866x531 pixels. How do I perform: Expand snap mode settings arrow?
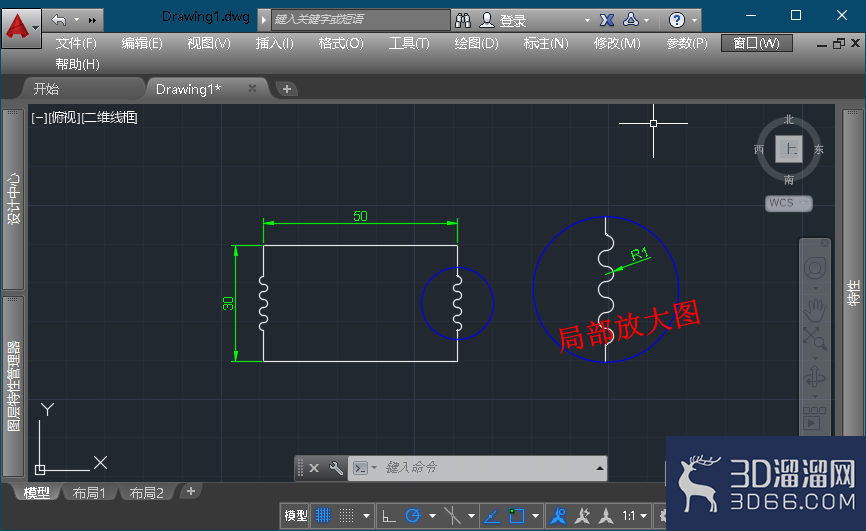(x=366, y=516)
